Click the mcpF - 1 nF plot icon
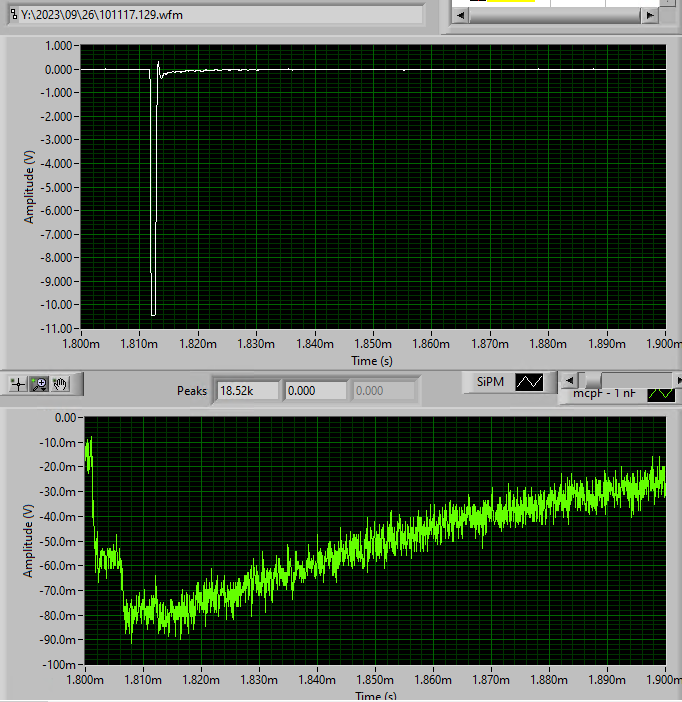Viewport: 682px width, 702px height. coord(661,394)
